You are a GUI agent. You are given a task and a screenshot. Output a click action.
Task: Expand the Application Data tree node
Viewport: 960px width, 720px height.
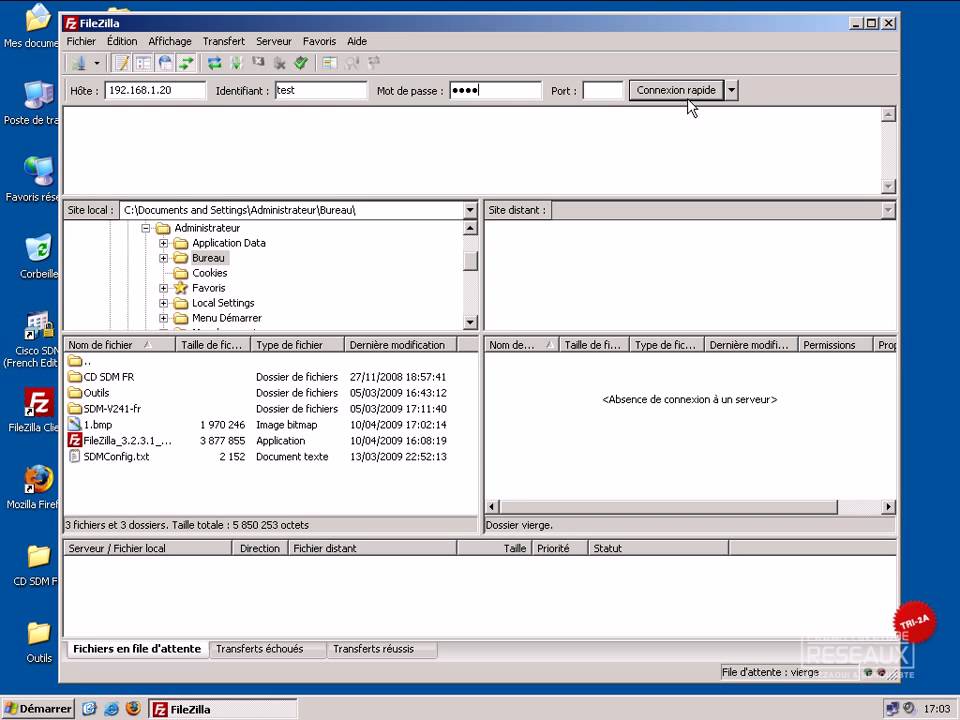coord(163,243)
